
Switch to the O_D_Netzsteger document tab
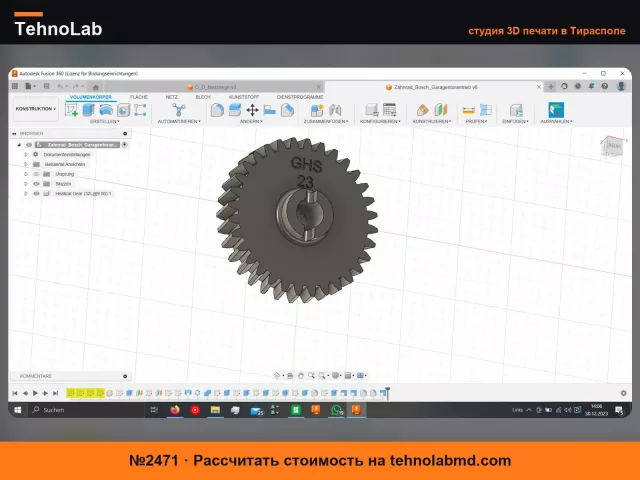pyautogui.click(x=215, y=87)
